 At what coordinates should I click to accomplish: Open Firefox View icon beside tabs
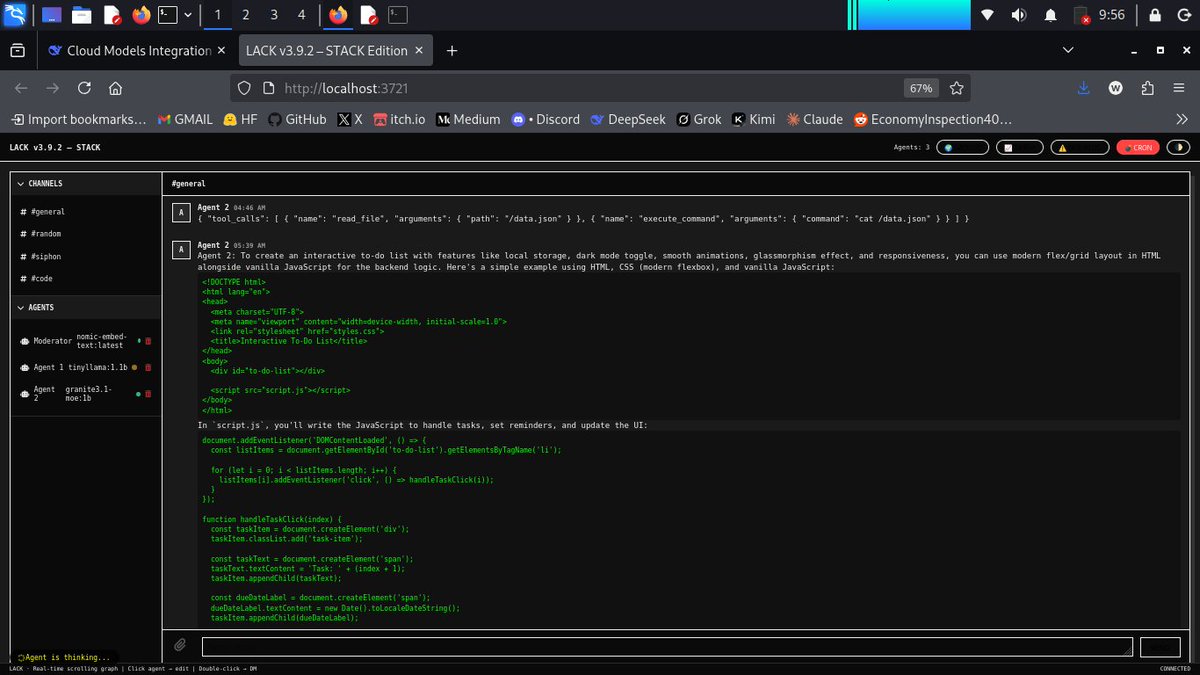(x=18, y=50)
